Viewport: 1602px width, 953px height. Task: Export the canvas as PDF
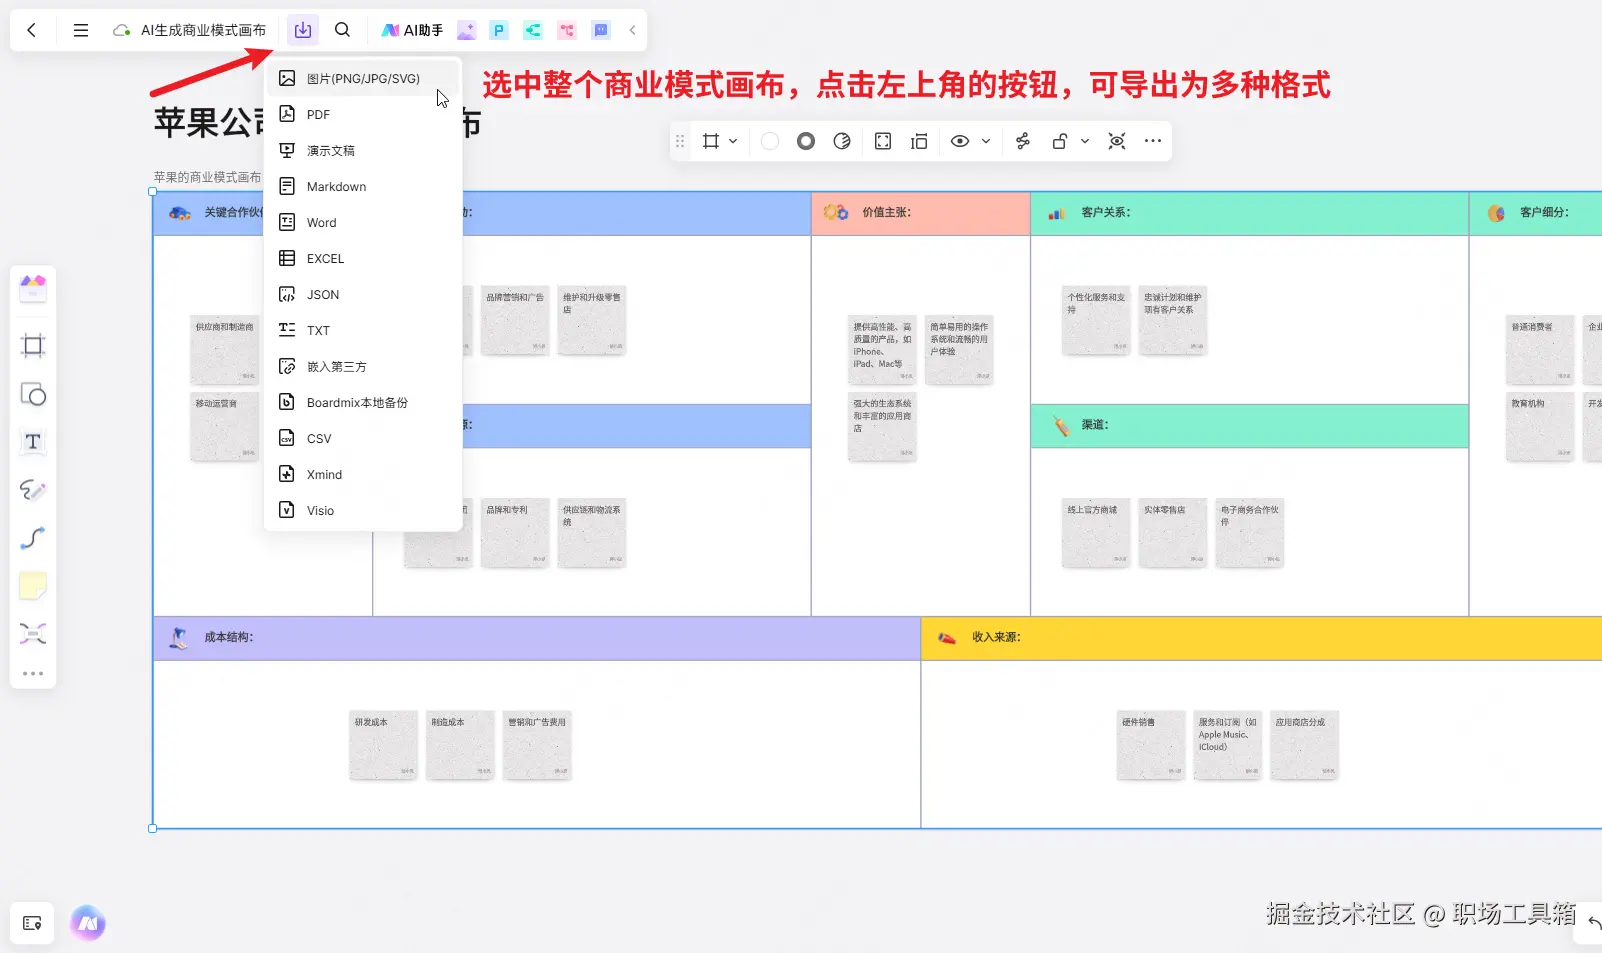(363, 114)
